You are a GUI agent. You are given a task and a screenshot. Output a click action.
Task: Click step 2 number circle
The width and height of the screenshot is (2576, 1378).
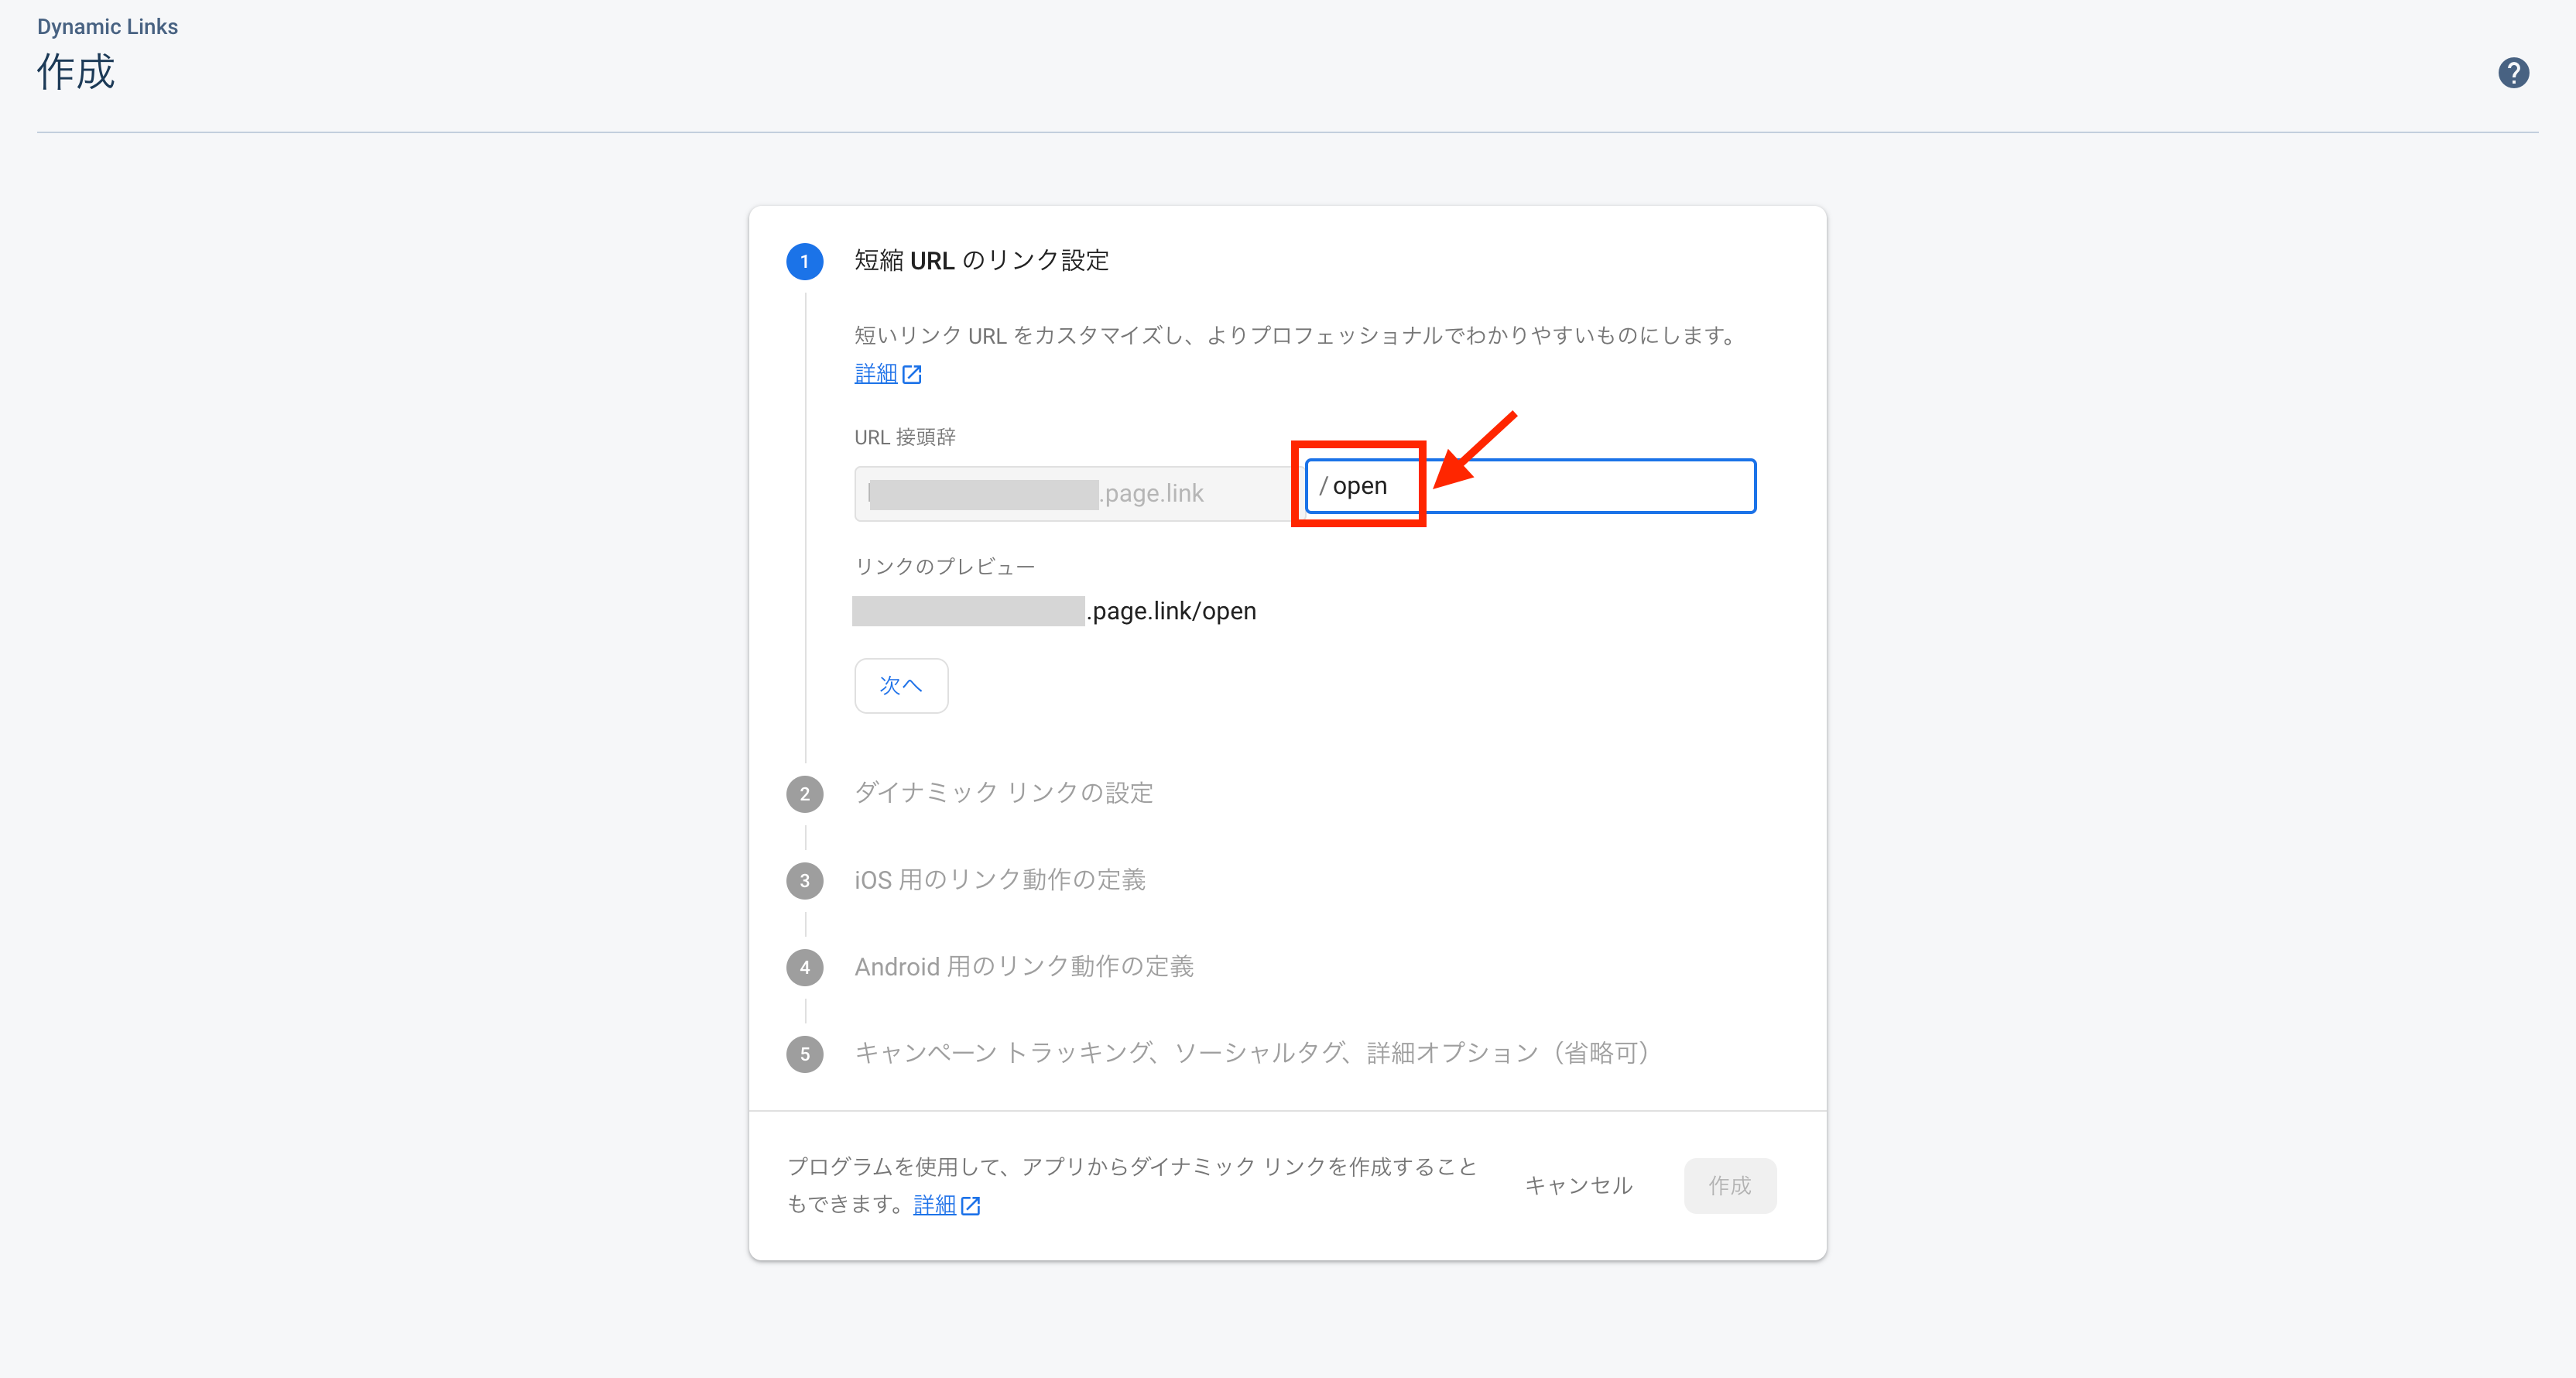[804, 794]
